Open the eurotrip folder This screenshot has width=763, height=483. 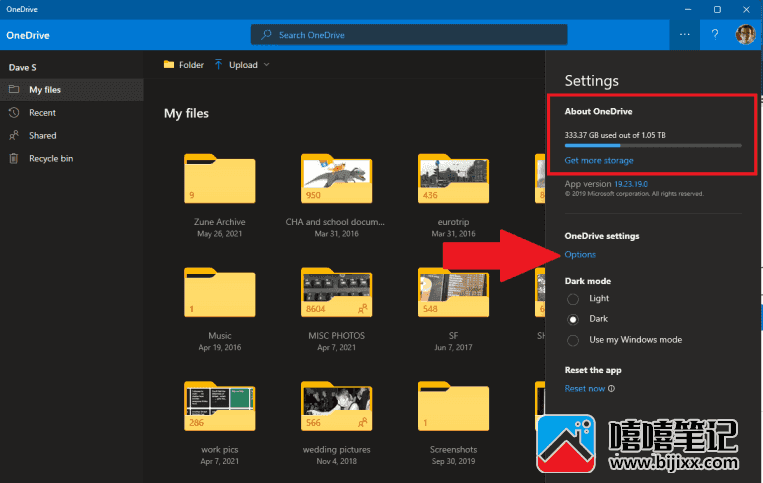click(x=453, y=178)
